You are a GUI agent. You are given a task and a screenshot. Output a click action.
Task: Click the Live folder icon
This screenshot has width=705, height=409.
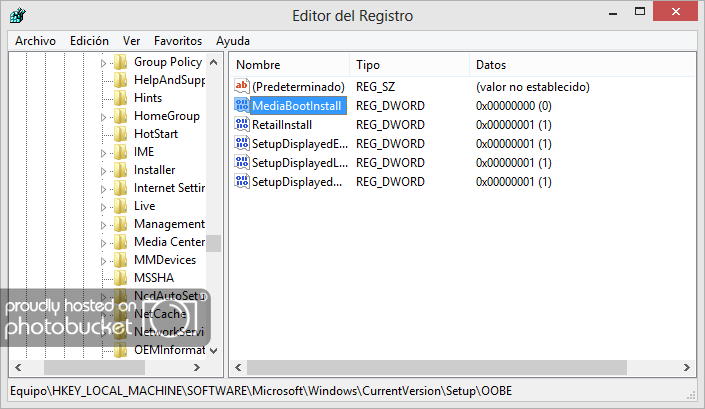120,206
